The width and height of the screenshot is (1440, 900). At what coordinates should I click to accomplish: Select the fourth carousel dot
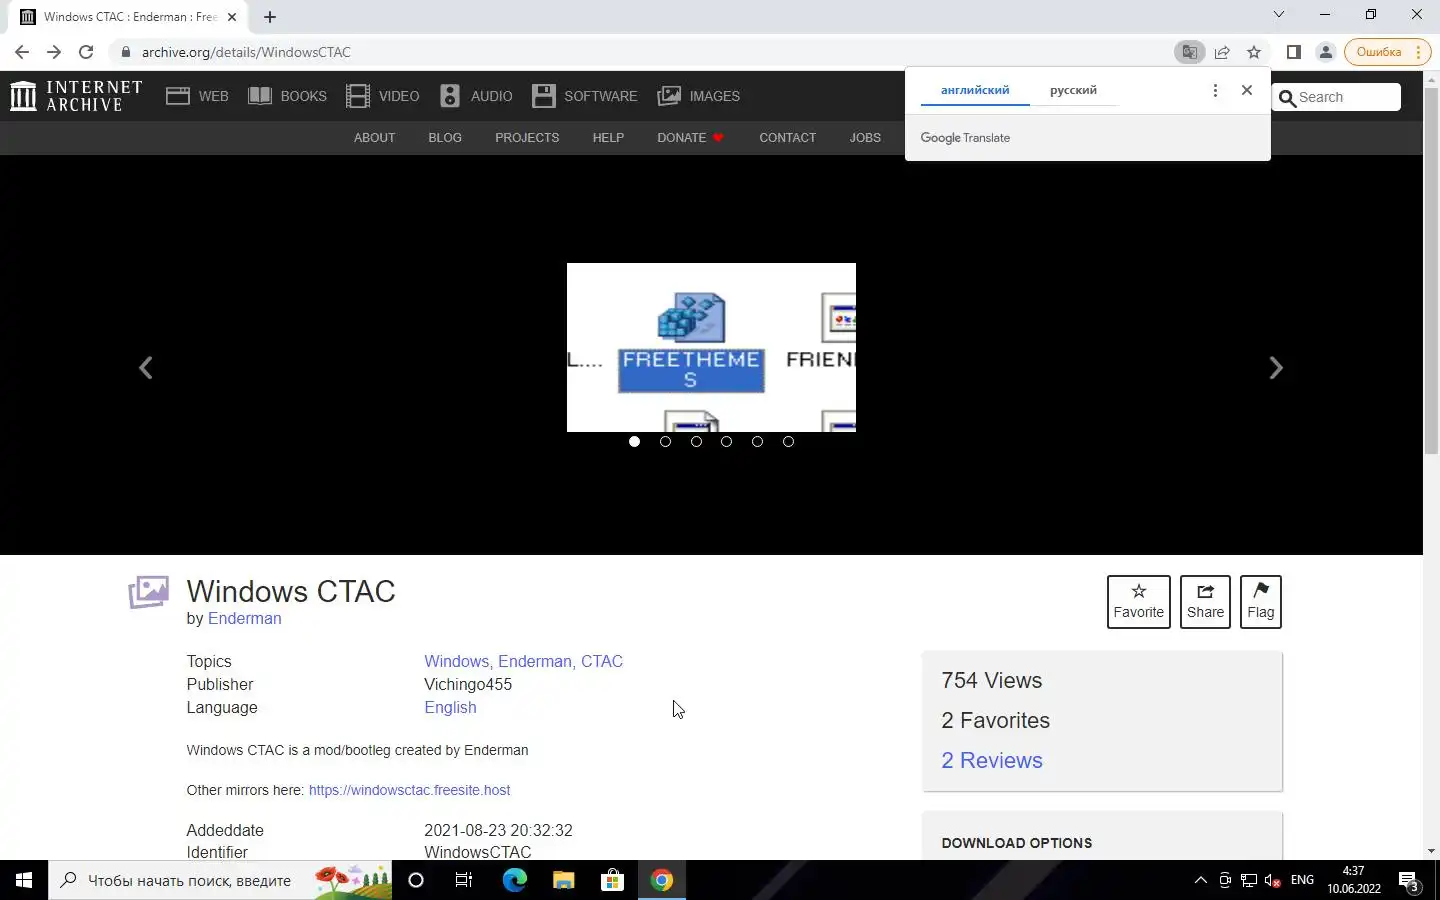[727, 441]
